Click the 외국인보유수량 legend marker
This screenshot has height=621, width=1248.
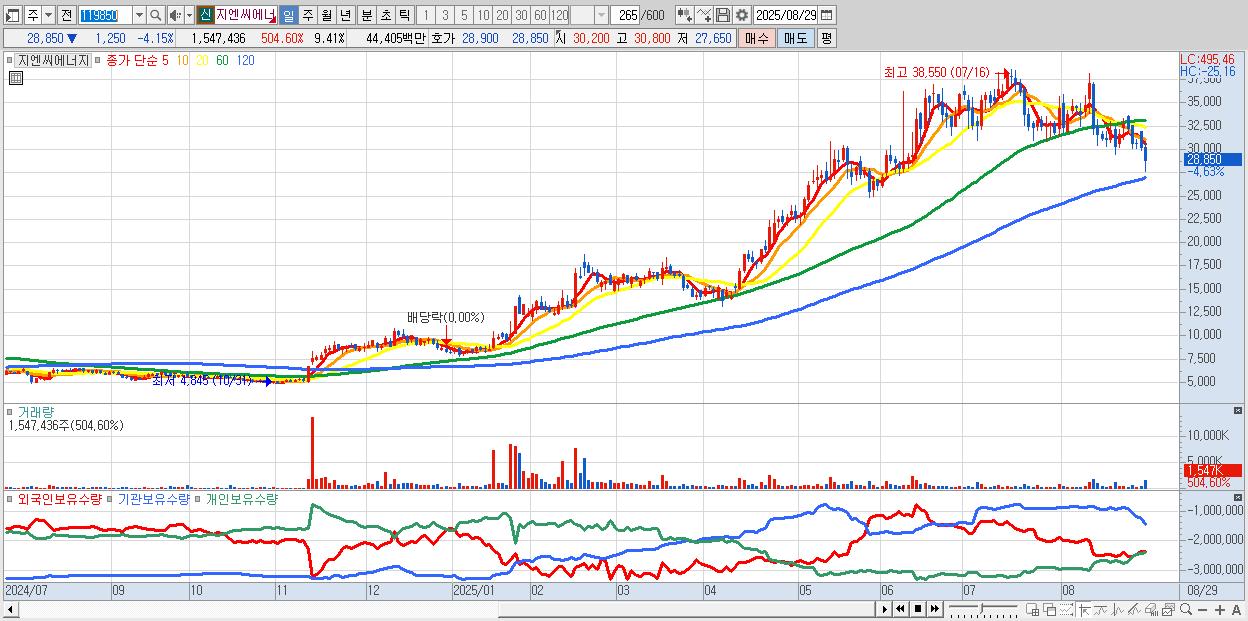[x=11, y=498]
